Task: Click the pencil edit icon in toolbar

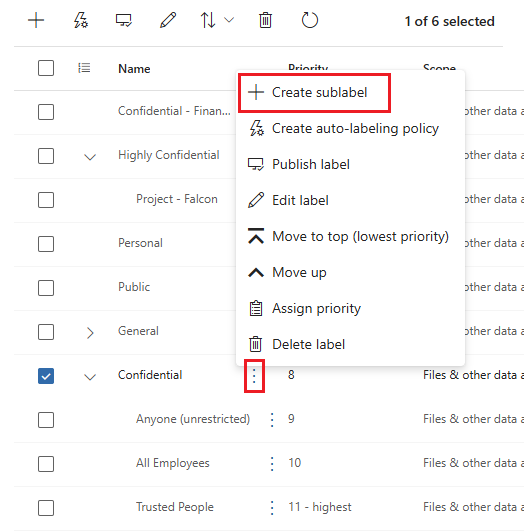Action: 168,20
